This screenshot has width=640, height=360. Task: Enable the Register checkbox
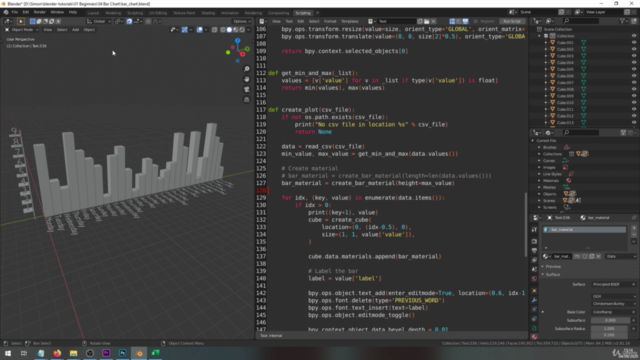(x=476, y=21)
